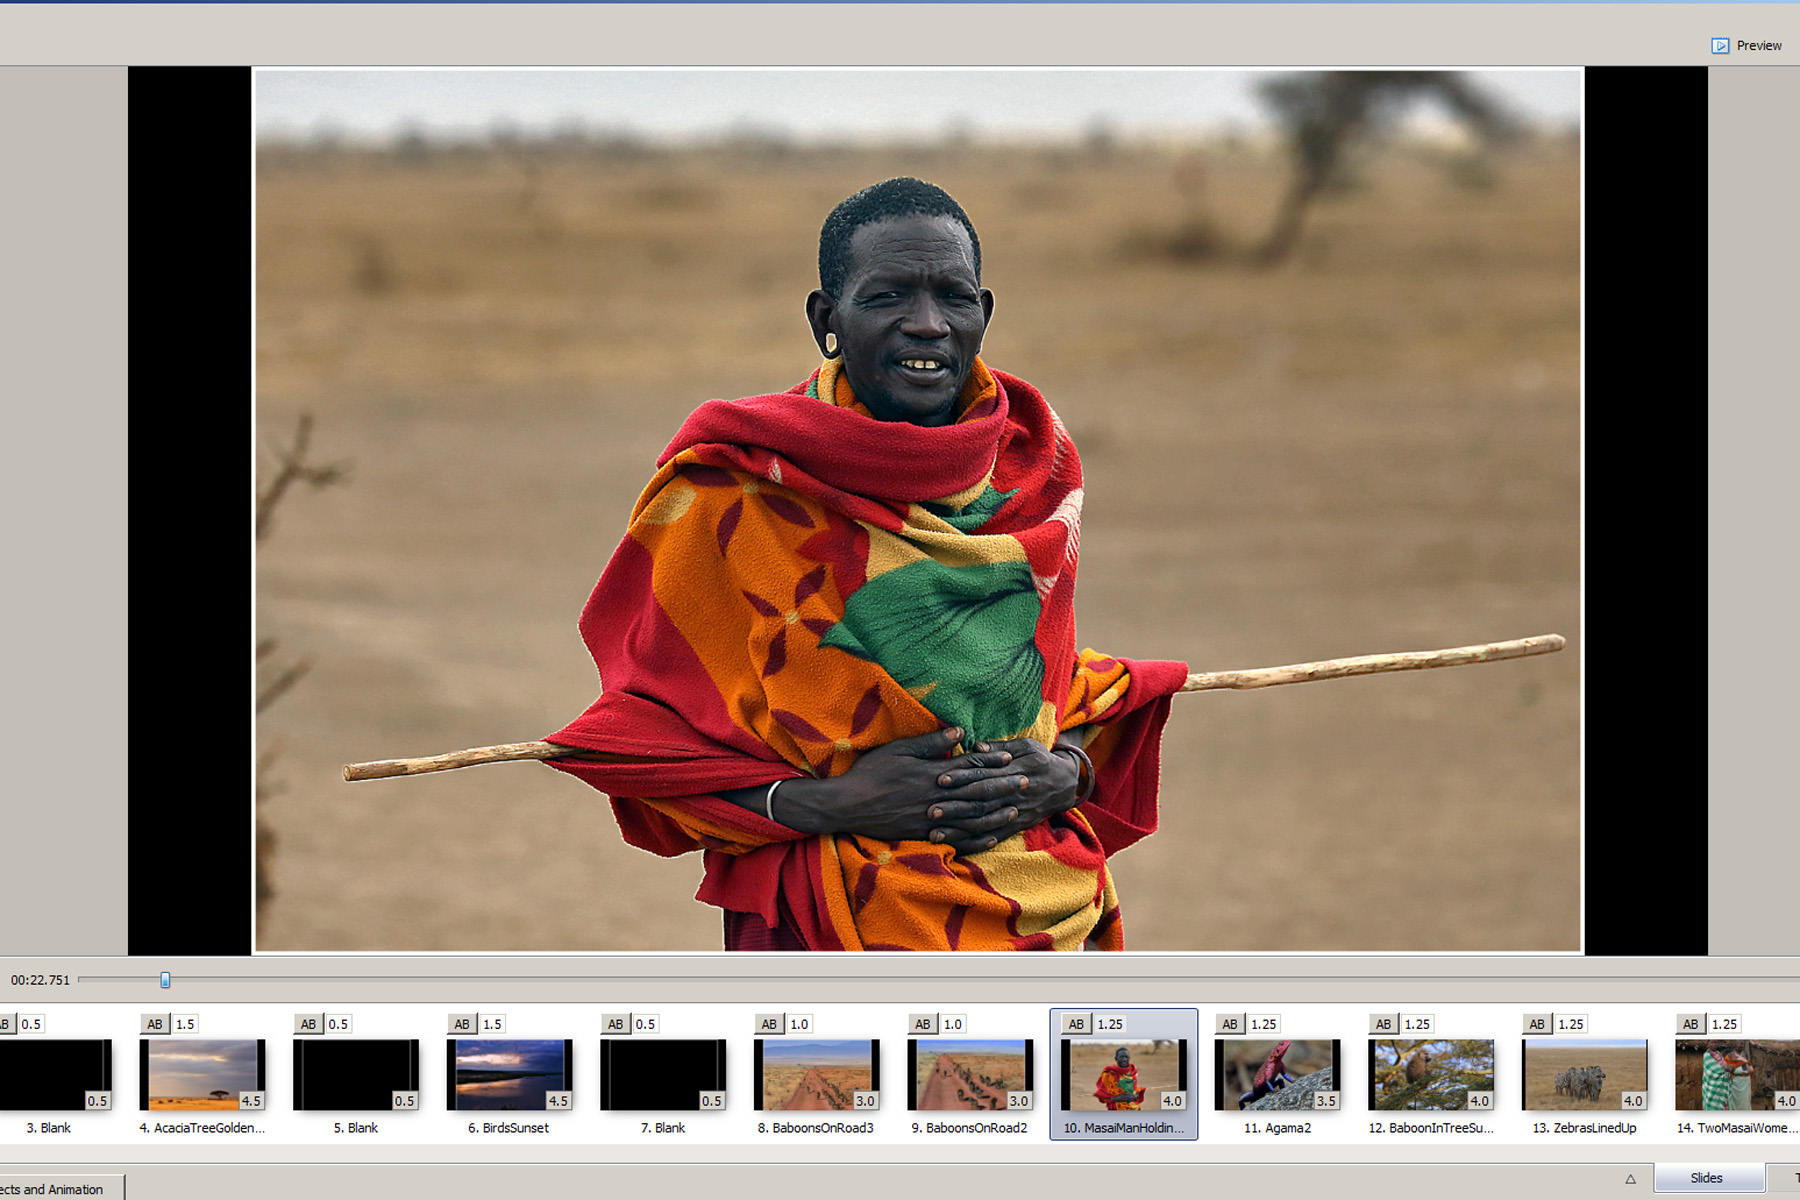Screen dimensions: 1800x1200
Task: Click the small triangle icon beside the Slides button
Action: pos(1630,1179)
